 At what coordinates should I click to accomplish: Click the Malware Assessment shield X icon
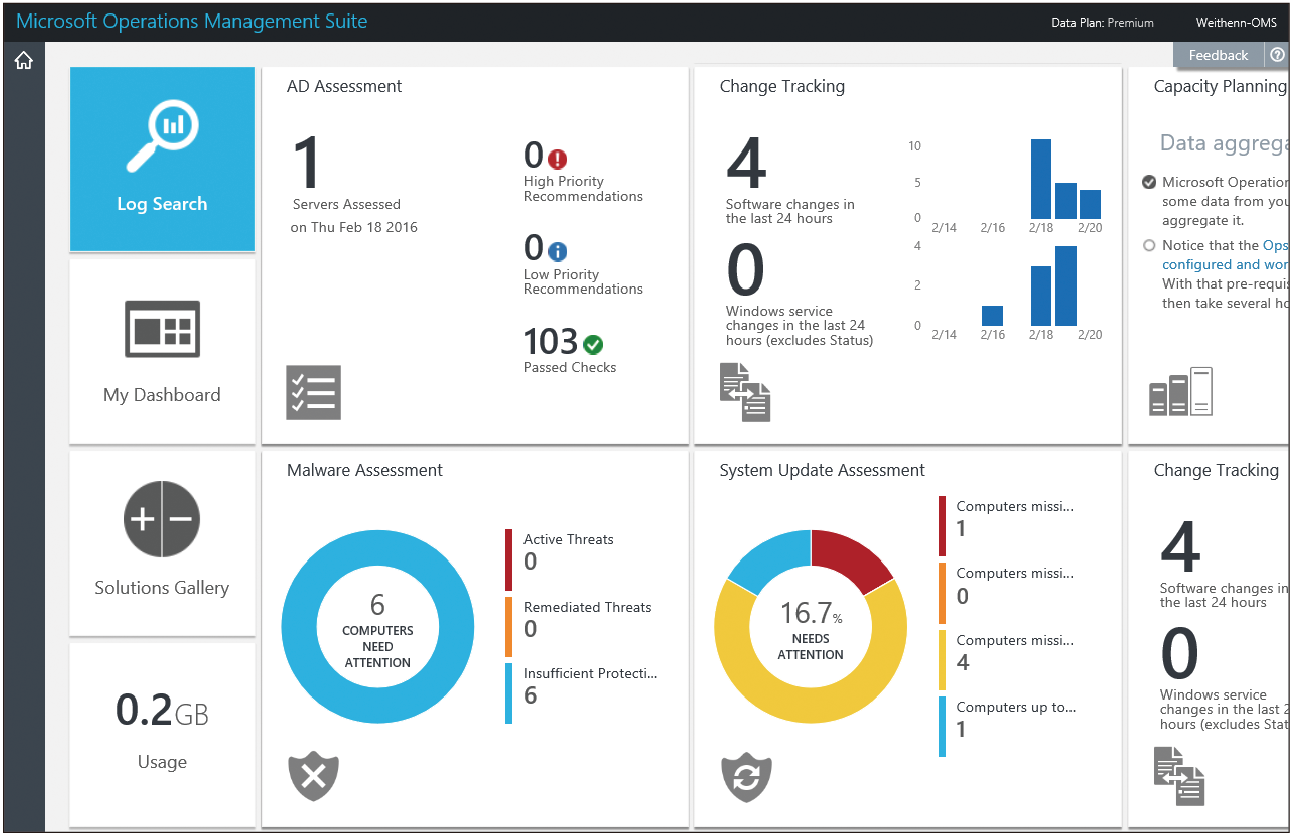tap(314, 776)
